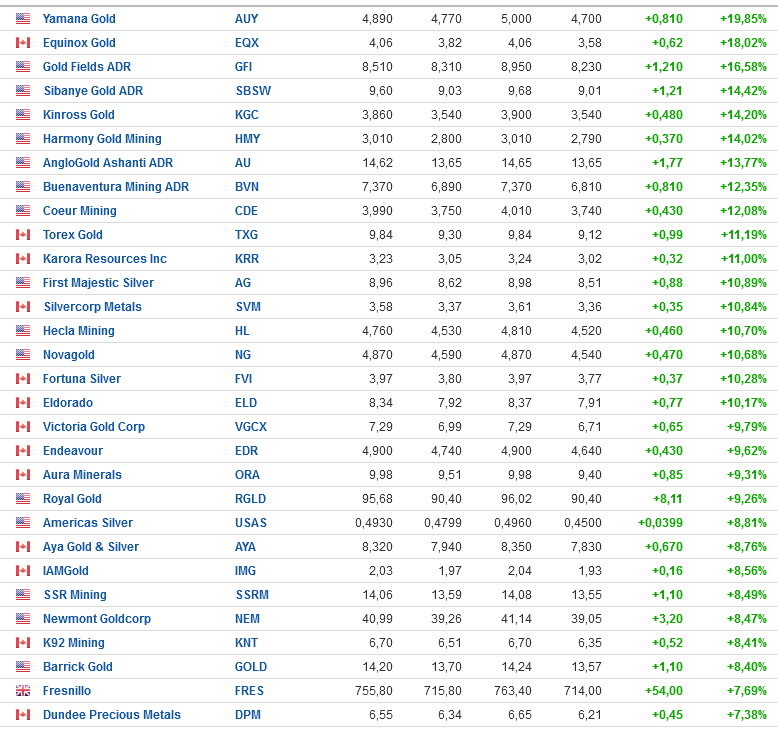
Task: Click the Canadian flag next to Fortuna Silver
Action: [23, 379]
